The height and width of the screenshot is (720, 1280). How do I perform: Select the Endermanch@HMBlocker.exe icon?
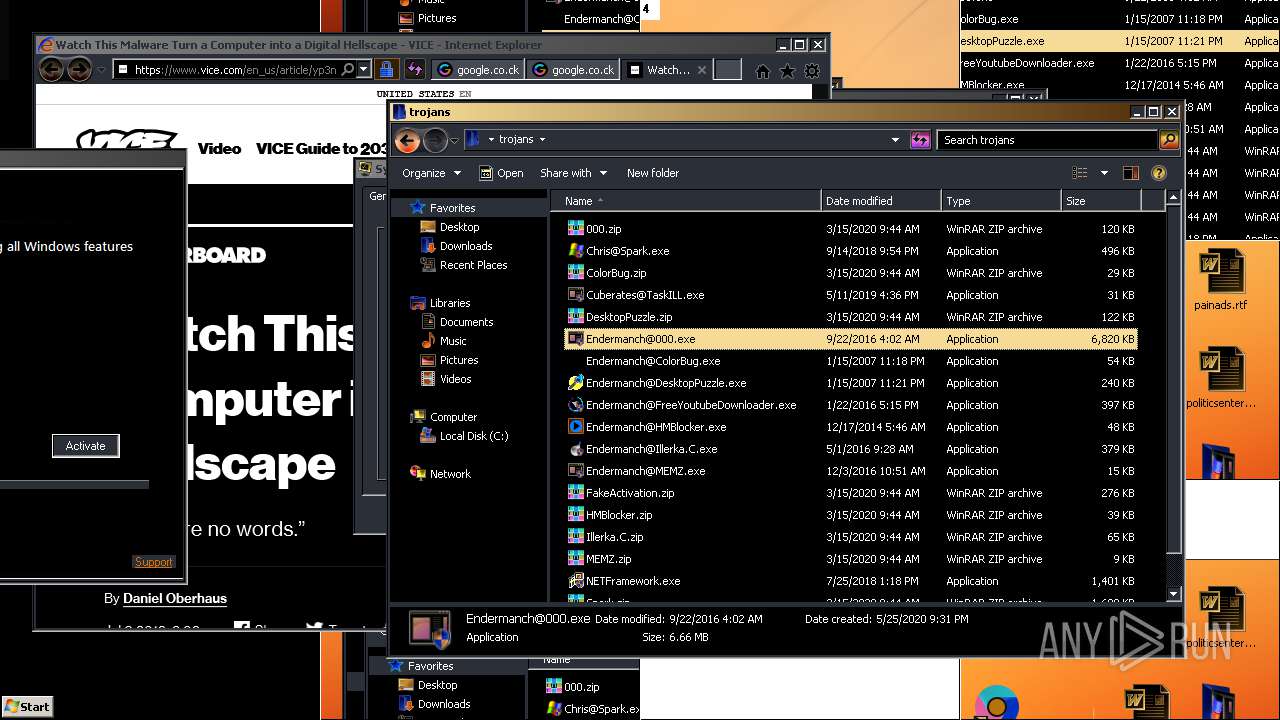[575, 427]
